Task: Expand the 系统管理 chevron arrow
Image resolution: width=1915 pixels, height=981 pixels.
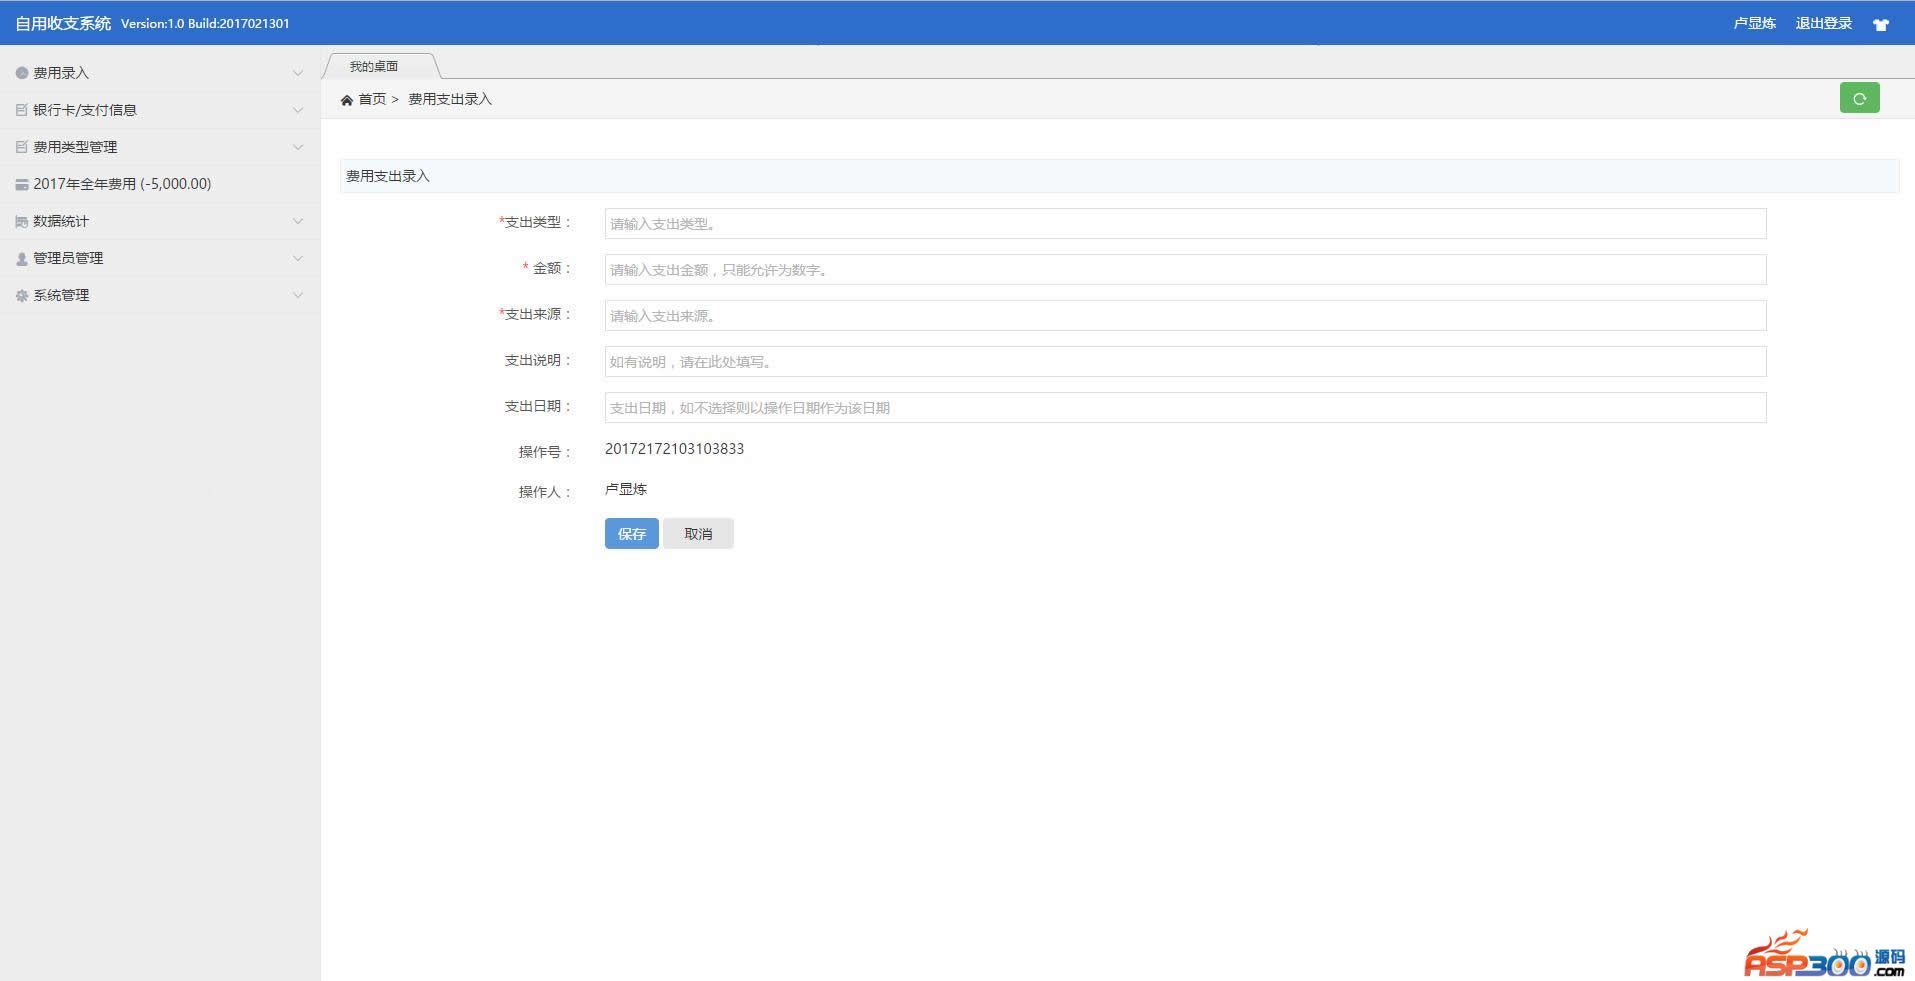Action: pyautogui.click(x=297, y=295)
